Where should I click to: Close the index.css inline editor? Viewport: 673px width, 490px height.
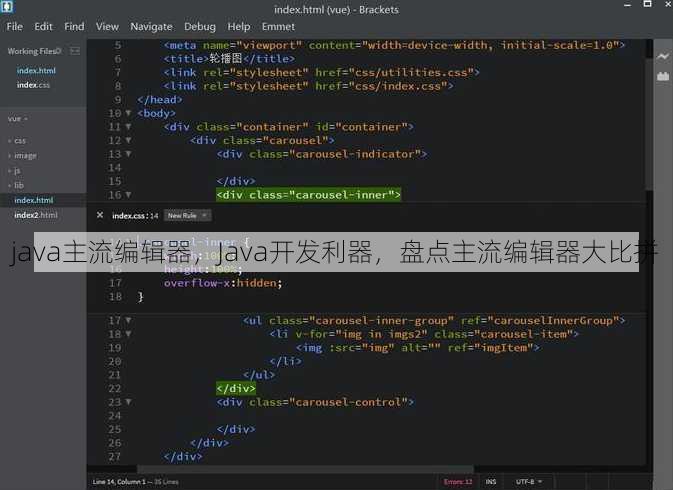pos(100,215)
